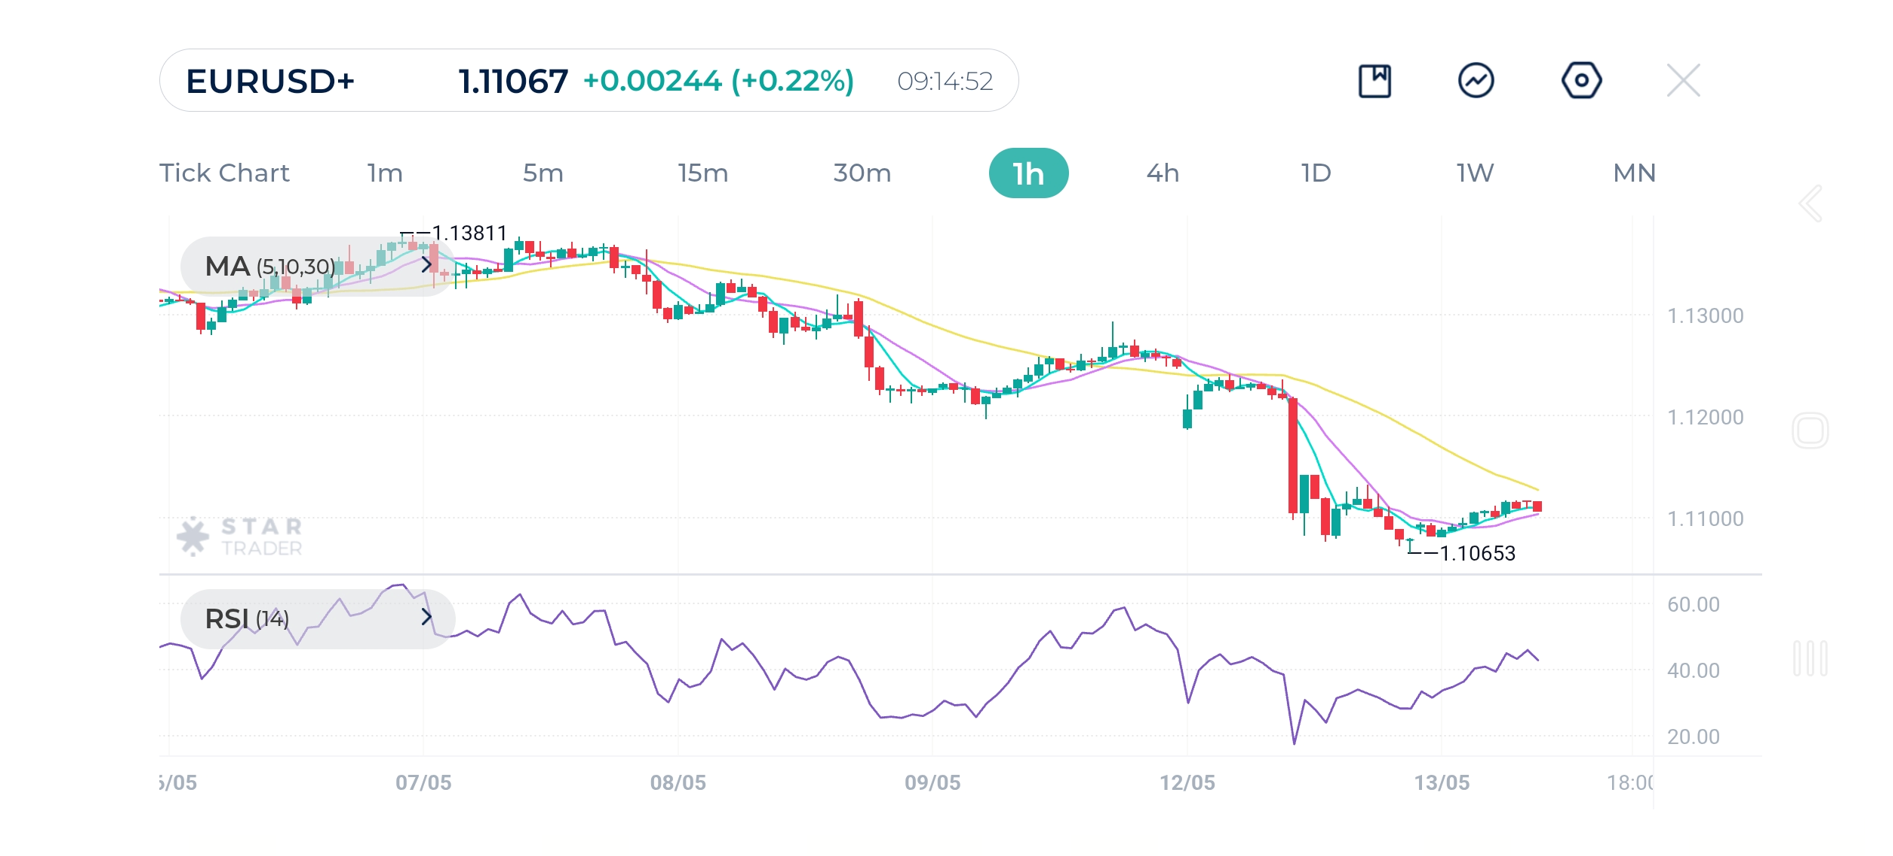
Task: Collapse the chart via right-edge chevron icon
Action: click(1810, 203)
